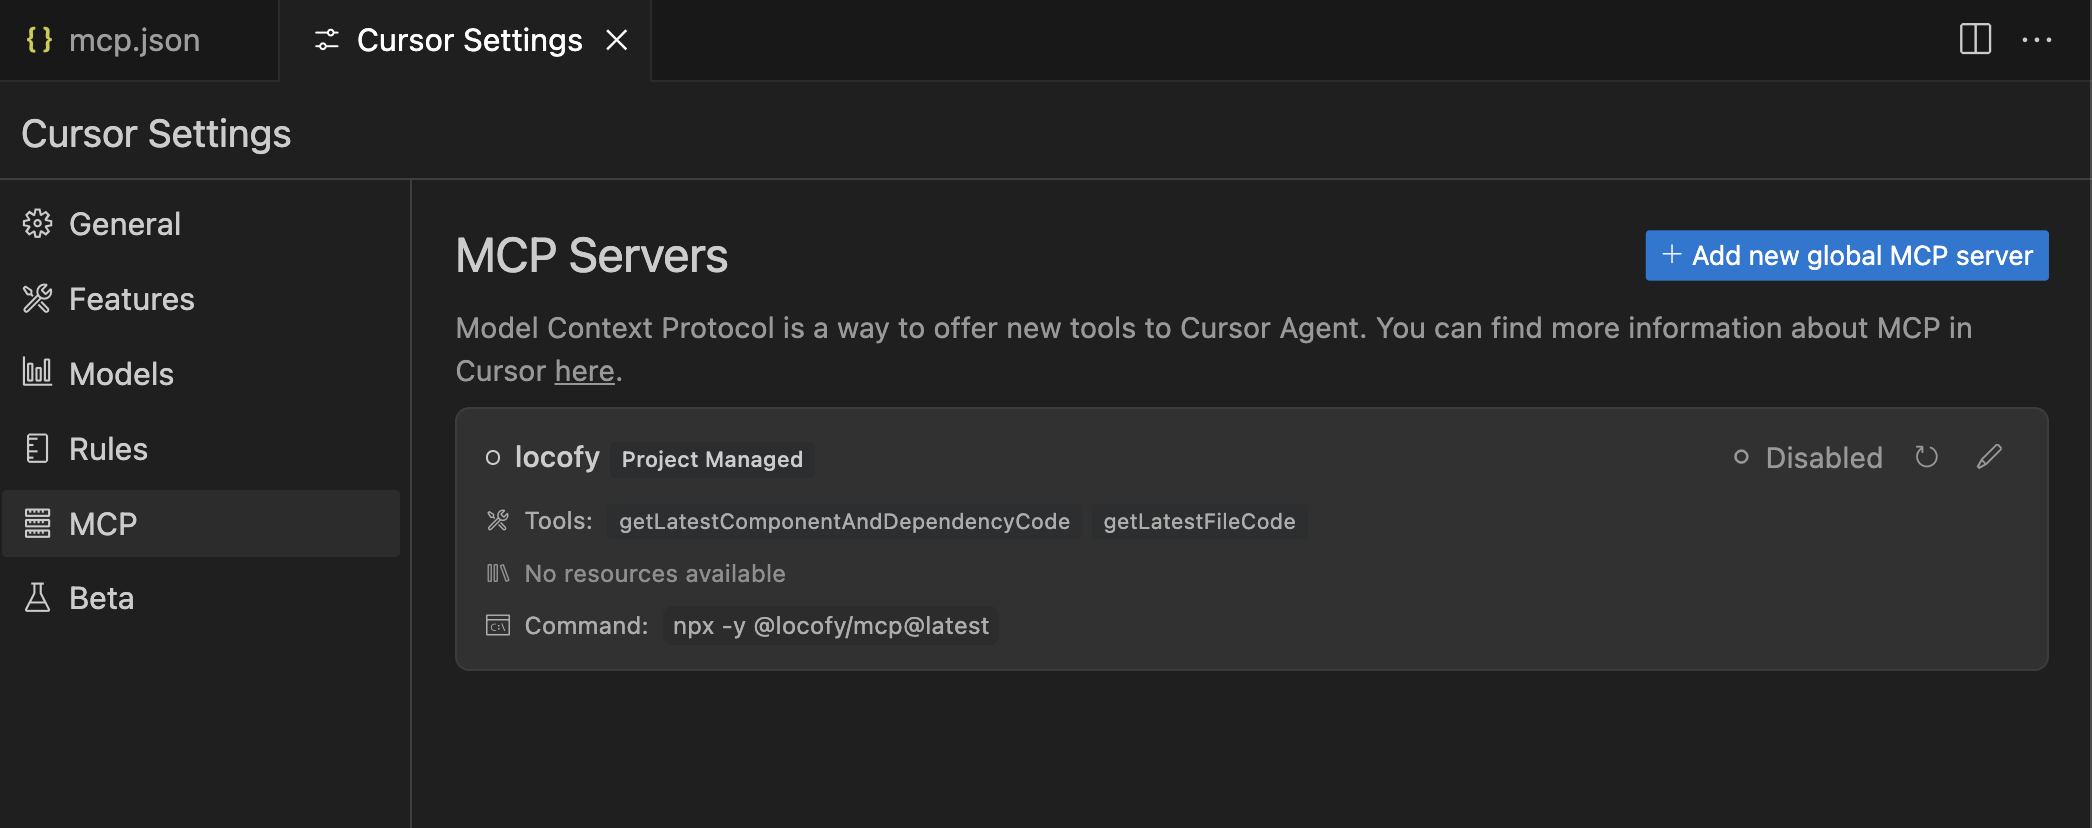Open Beta settings via flask icon
Image resolution: width=2092 pixels, height=828 pixels.
pyautogui.click(x=37, y=597)
